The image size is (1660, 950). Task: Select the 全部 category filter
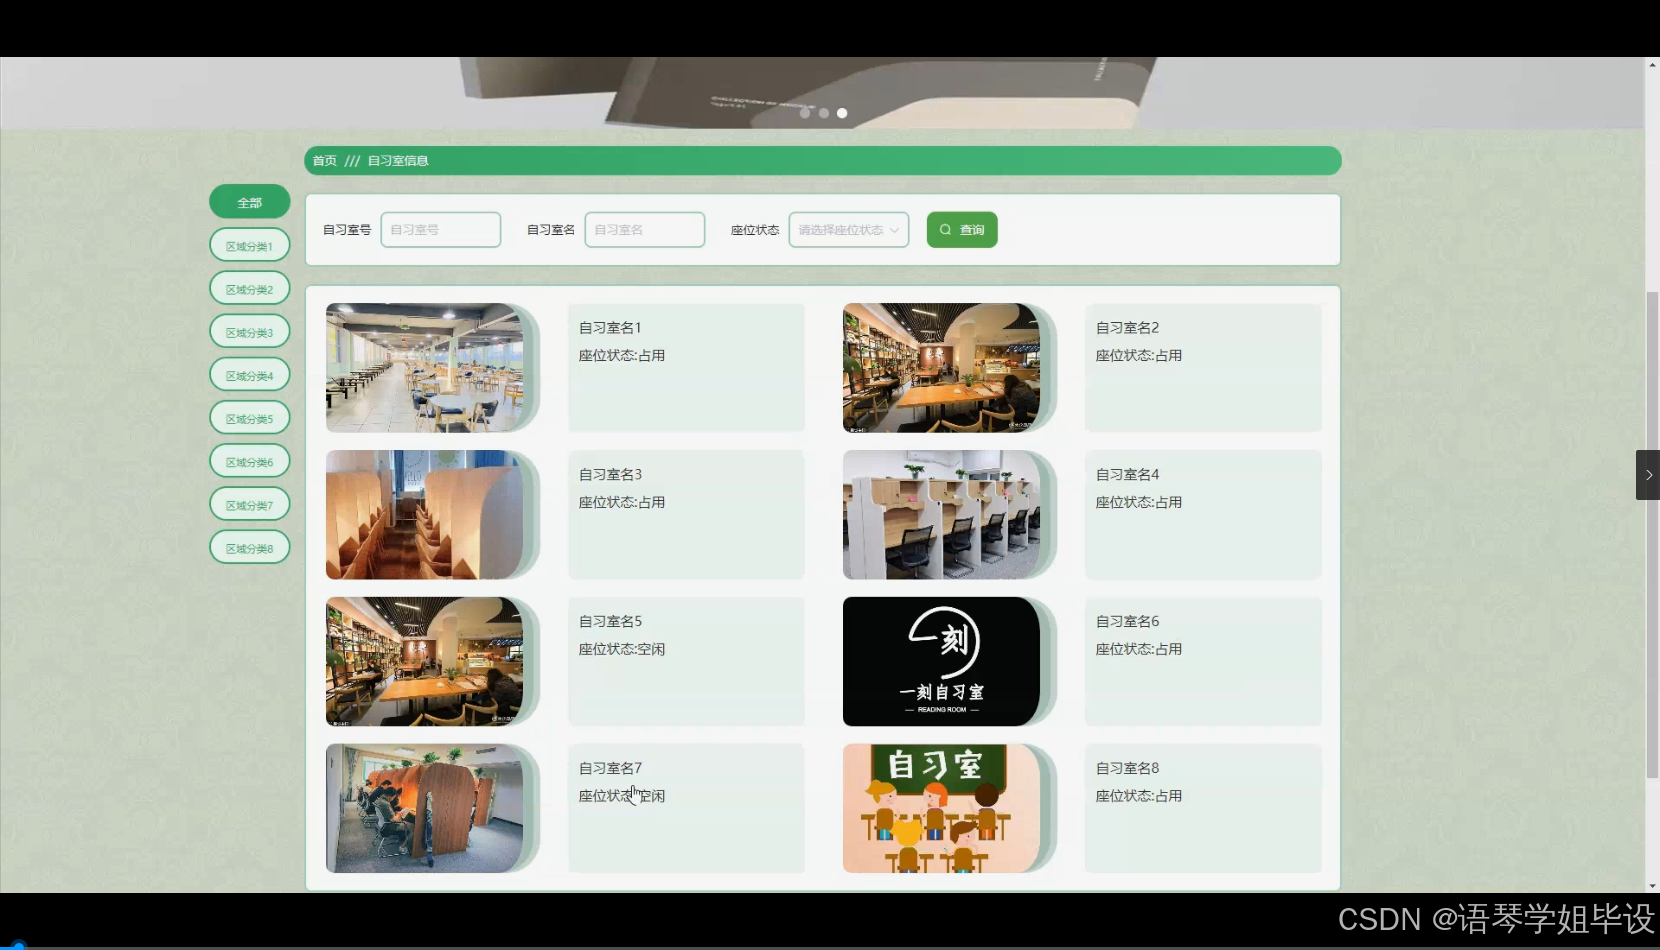click(249, 201)
